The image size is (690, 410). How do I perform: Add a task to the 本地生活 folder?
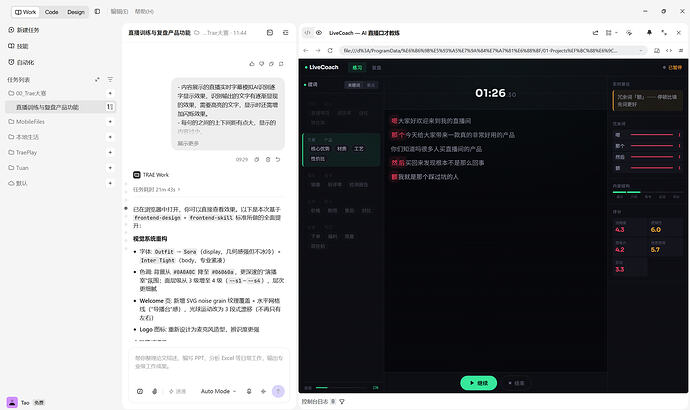pyautogui.click(x=110, y=137)
